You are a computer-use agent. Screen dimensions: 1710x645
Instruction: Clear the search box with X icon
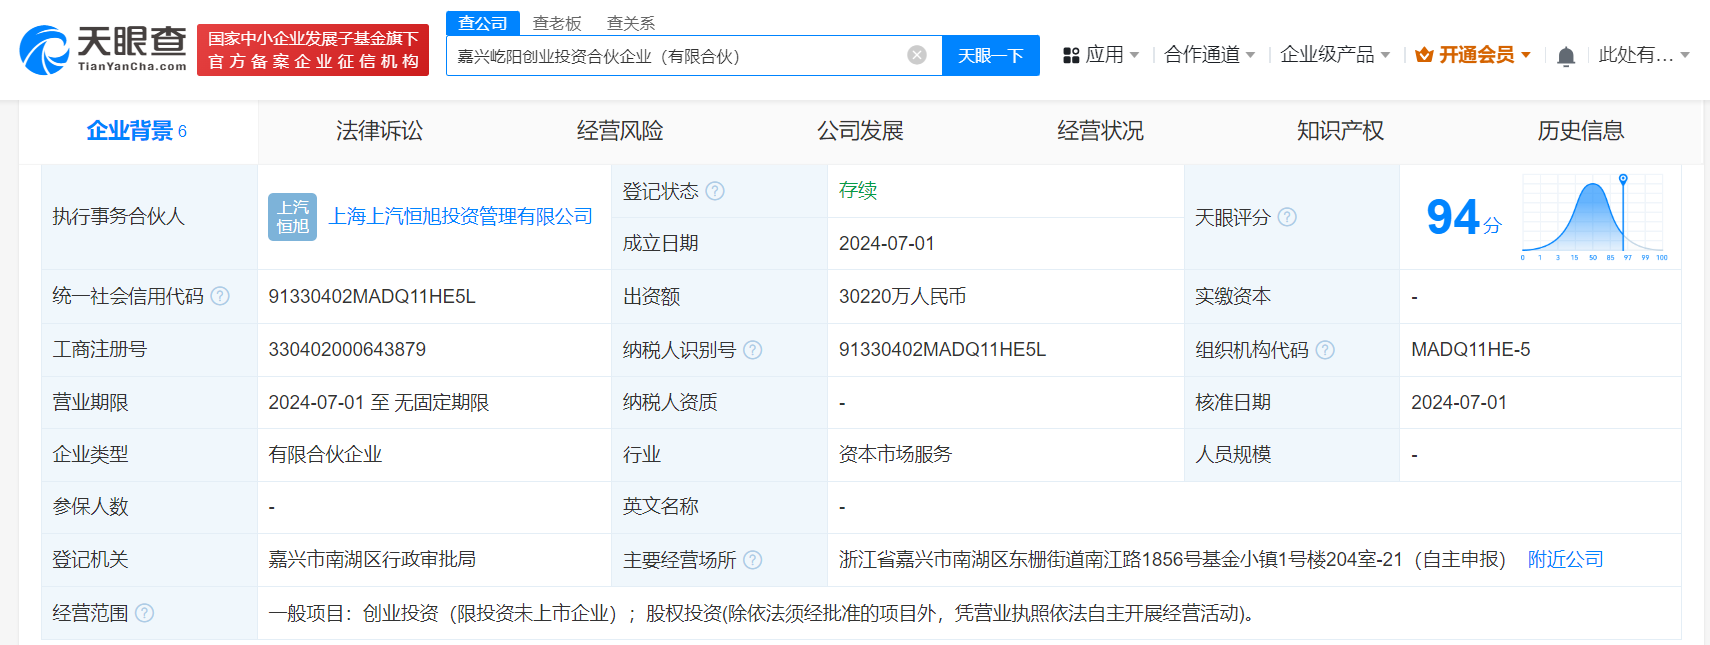pos(916,55)
